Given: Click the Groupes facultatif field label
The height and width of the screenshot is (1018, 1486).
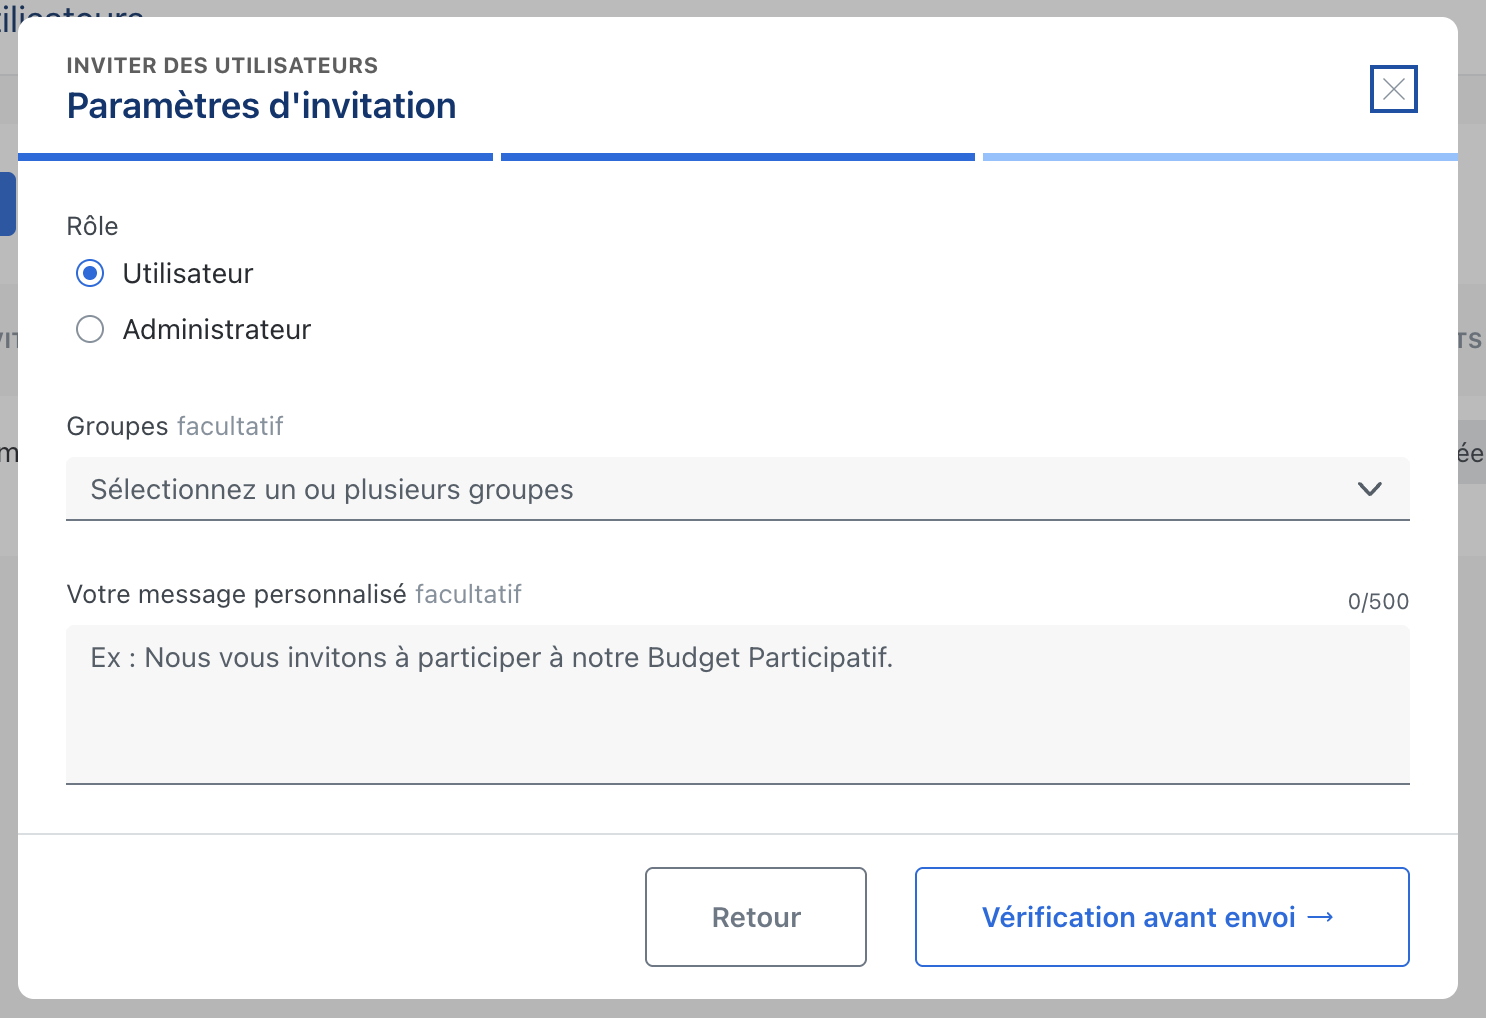Looking at the screenshot, I should 175,427.
